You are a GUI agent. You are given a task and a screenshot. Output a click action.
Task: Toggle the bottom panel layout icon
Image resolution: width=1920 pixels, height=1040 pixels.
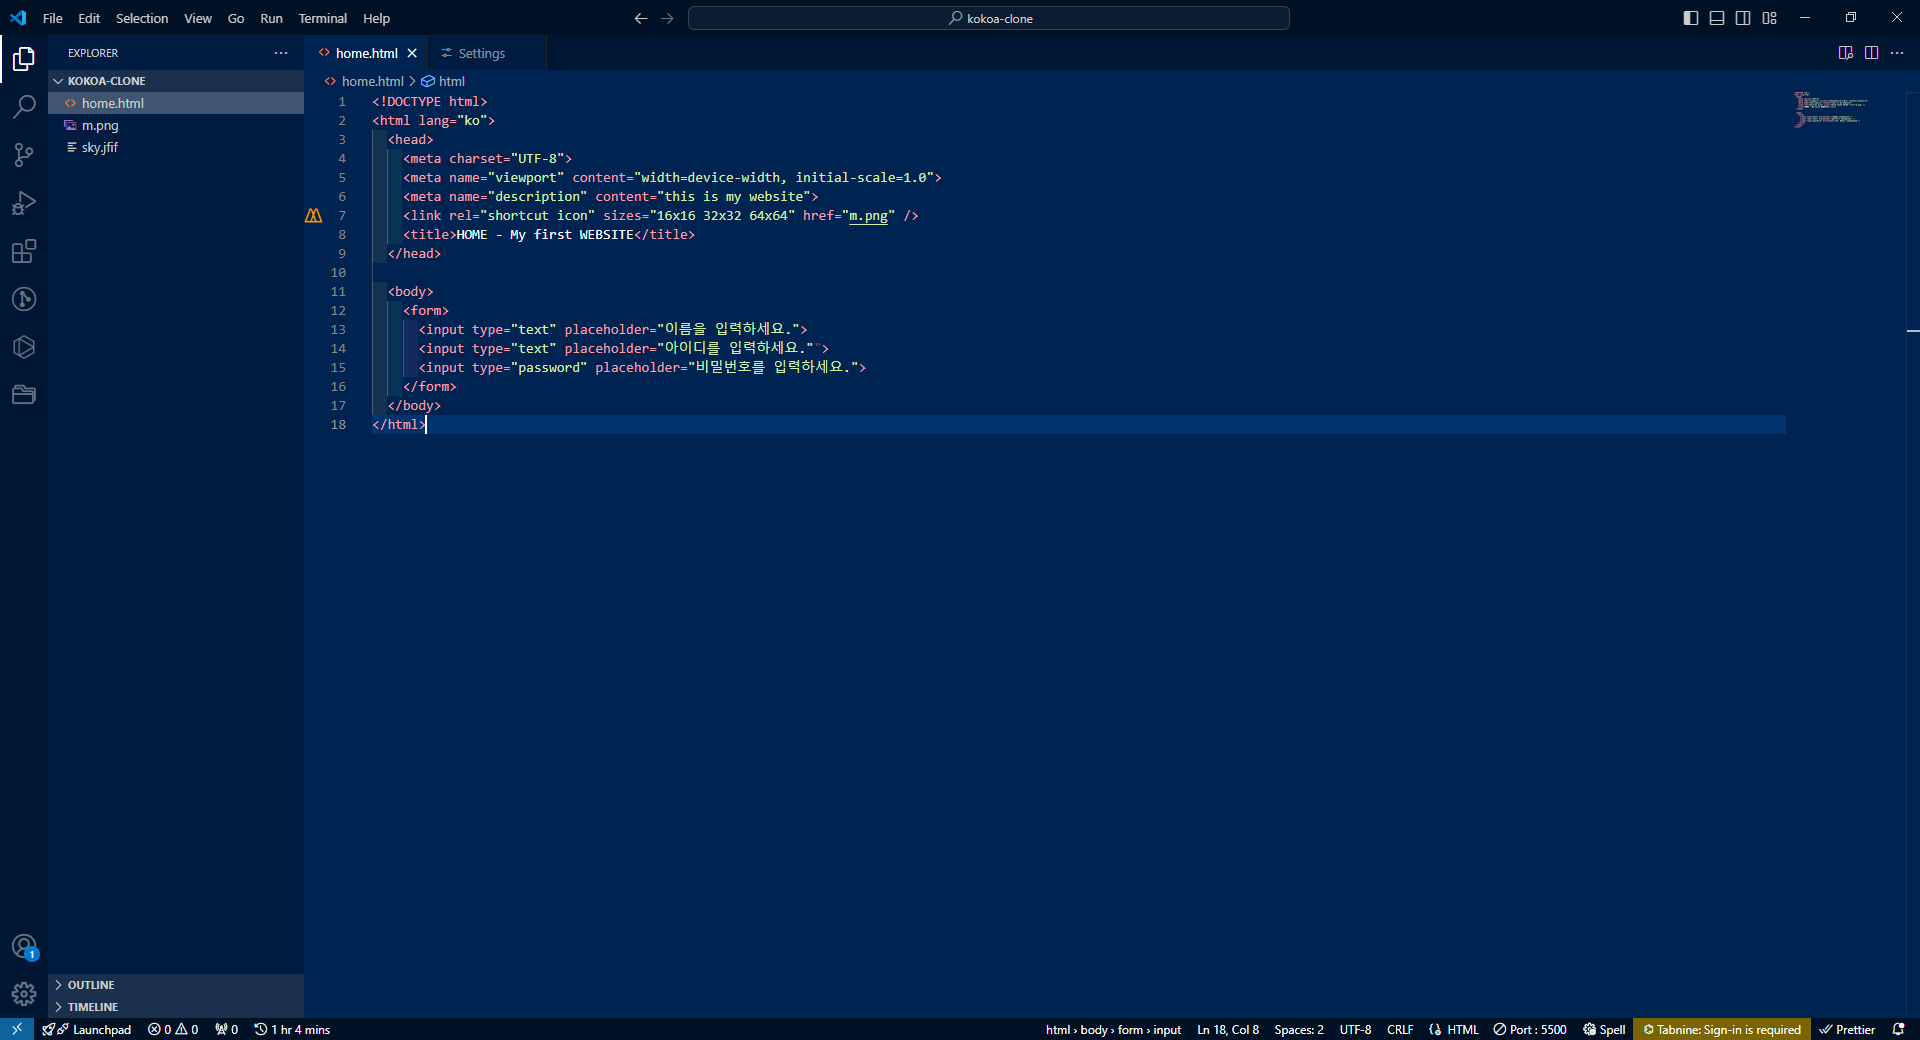1717,18
